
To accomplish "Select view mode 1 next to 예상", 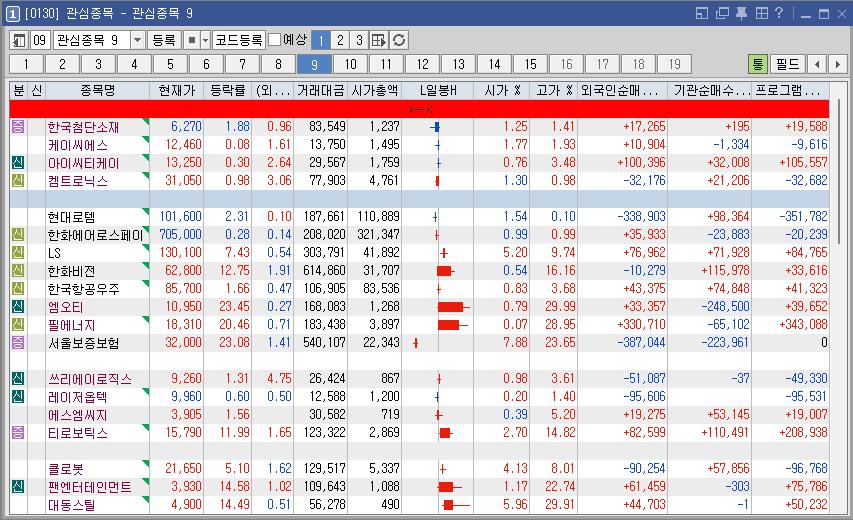I will tap(321, 40).
